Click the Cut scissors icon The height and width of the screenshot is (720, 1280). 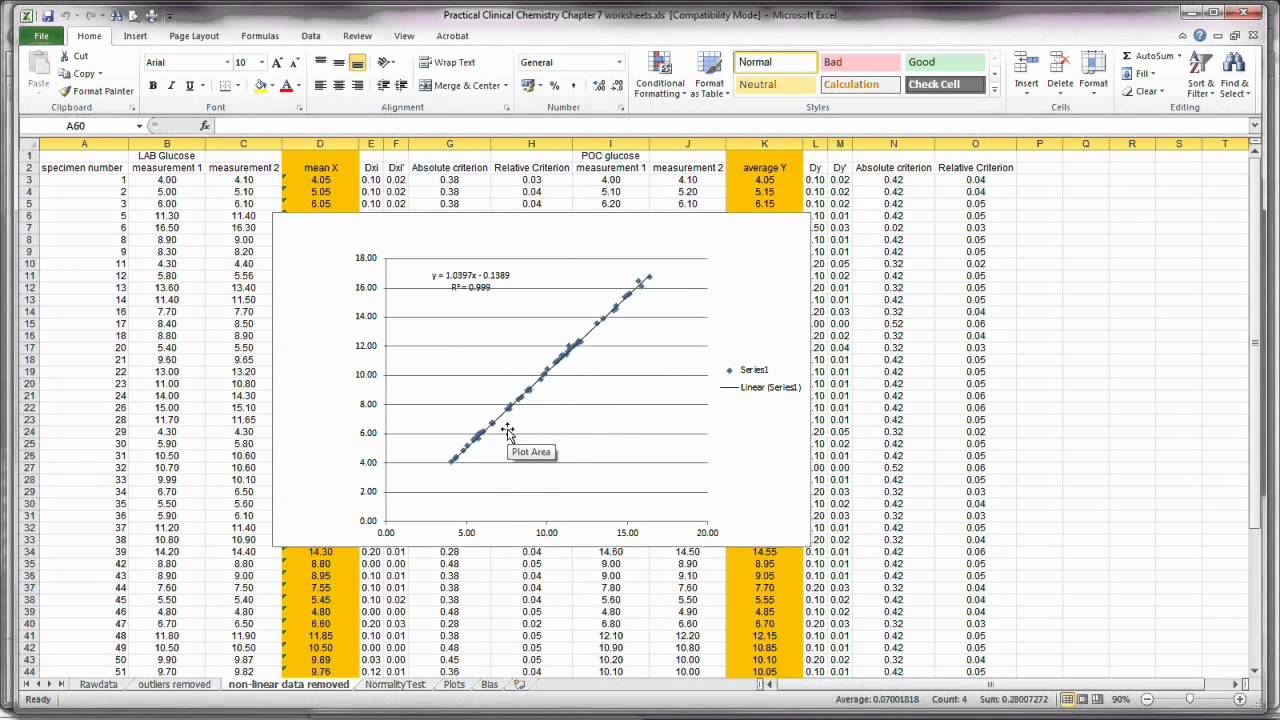[x=65, y=56]
